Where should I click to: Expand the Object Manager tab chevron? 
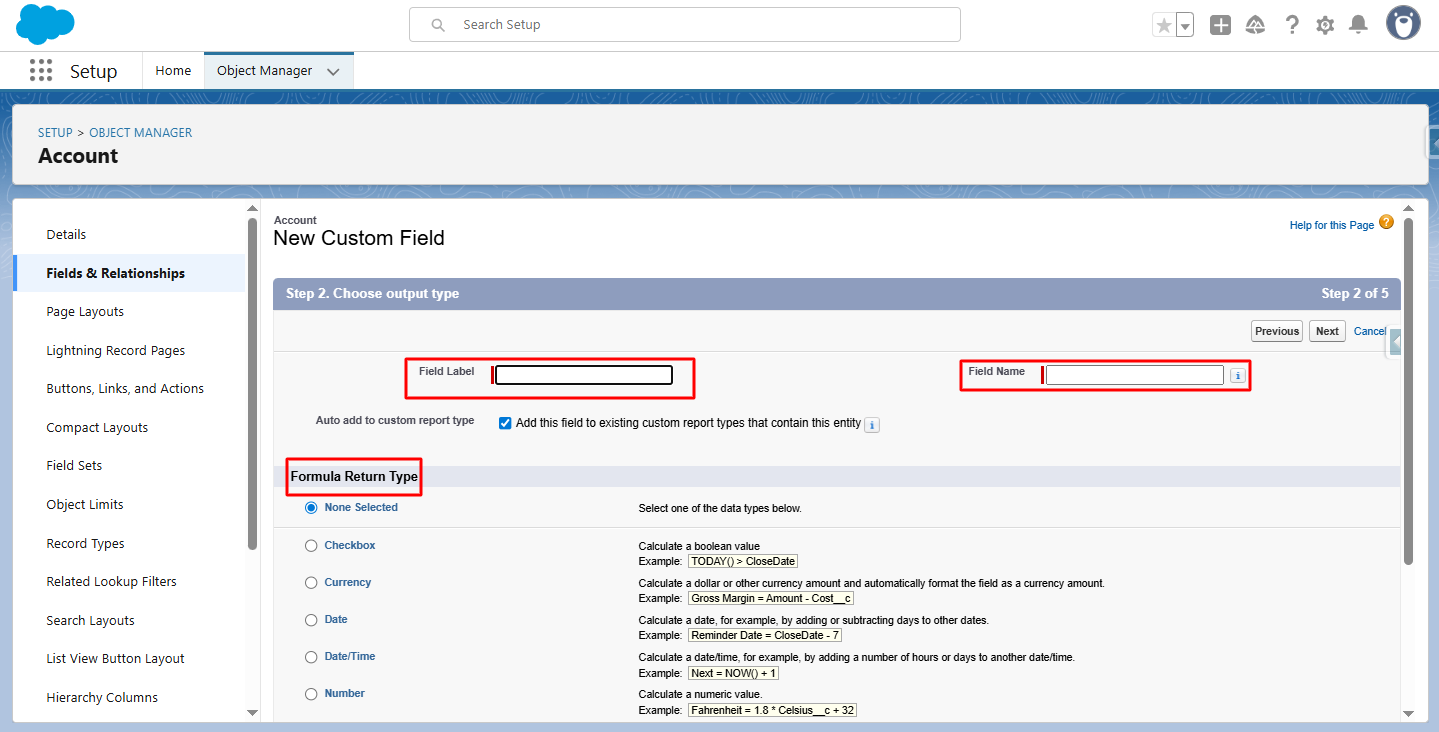point(333,72)
